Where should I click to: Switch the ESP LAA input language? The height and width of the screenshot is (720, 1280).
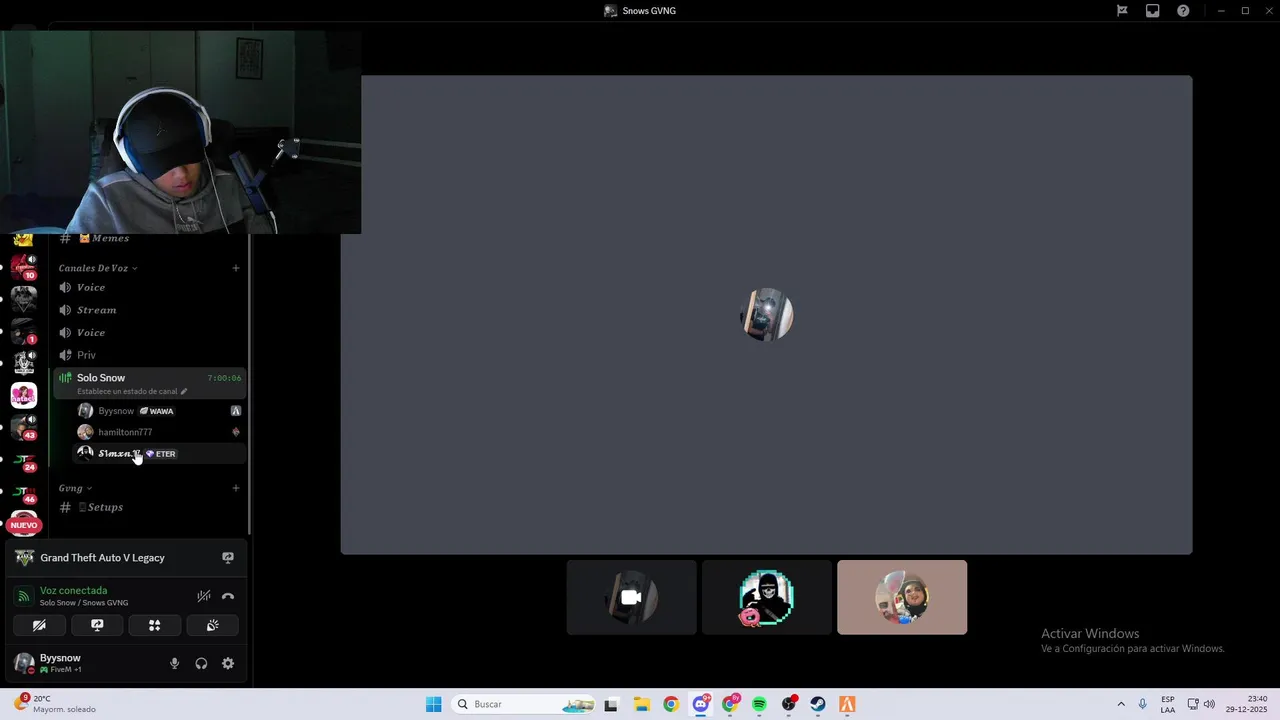point(1168,704)
